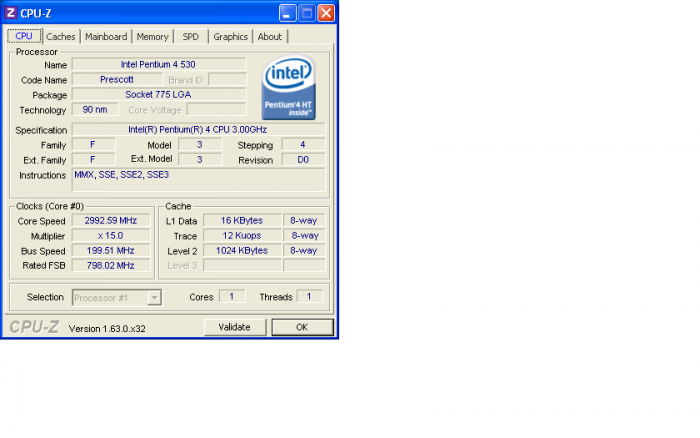The image size is (700, 438).
Task: Open the Mainboard tab
Action: tap(106, 37)
